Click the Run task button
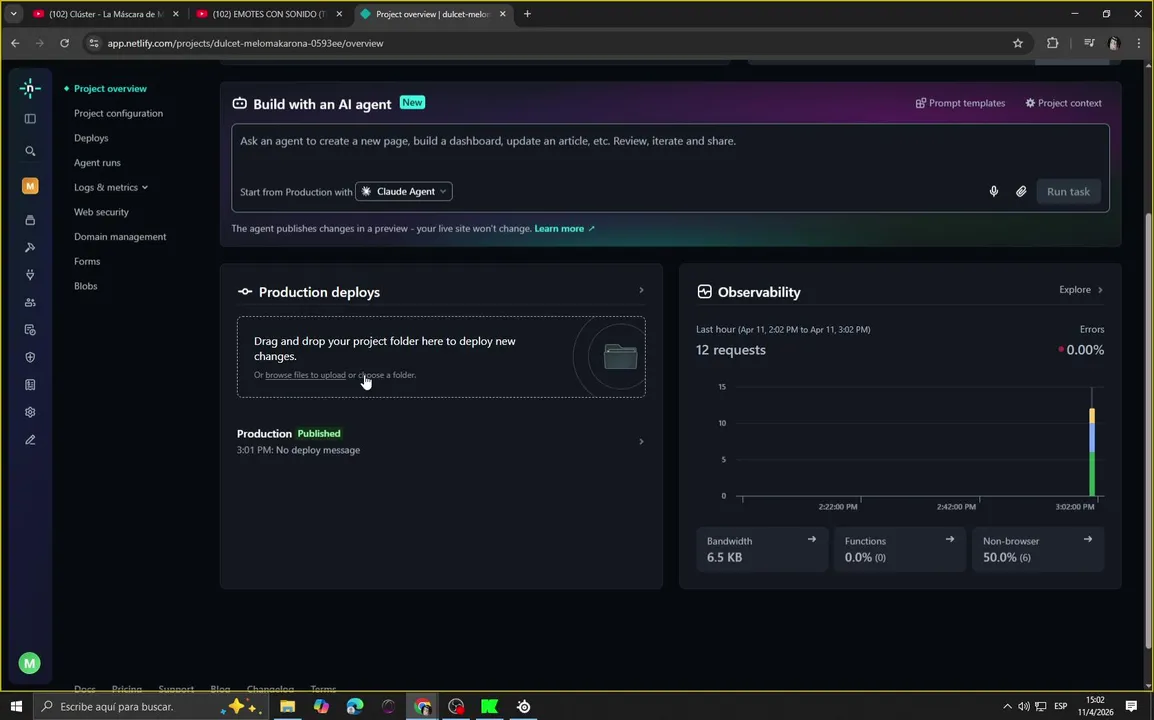The image size is (1154, 720). (1068, 191)
